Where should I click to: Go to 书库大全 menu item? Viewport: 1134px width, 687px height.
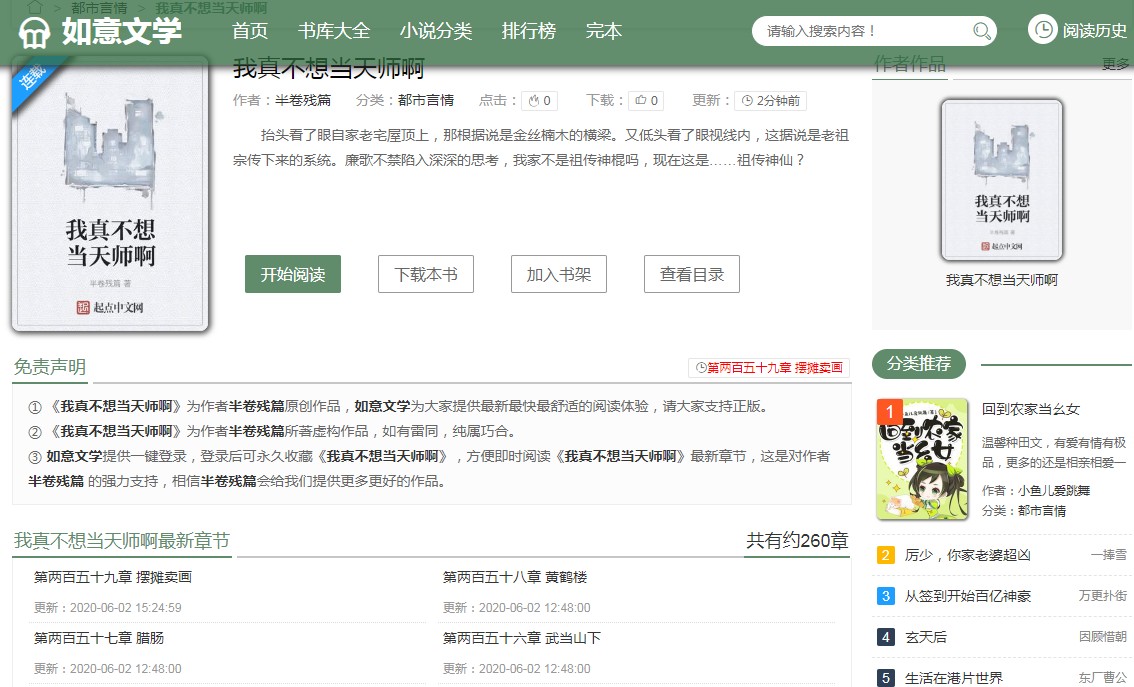click(x=334, y=31)
